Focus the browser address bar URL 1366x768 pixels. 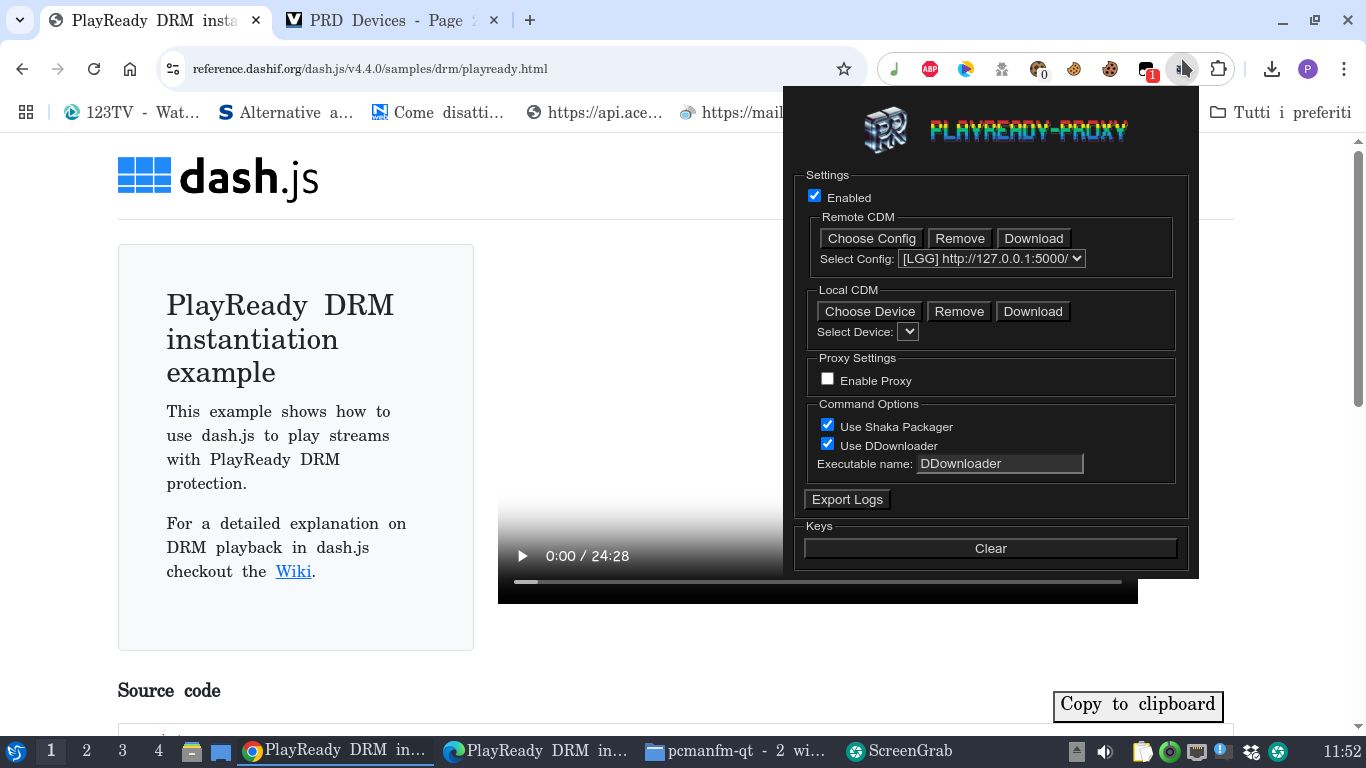(370, 69)
